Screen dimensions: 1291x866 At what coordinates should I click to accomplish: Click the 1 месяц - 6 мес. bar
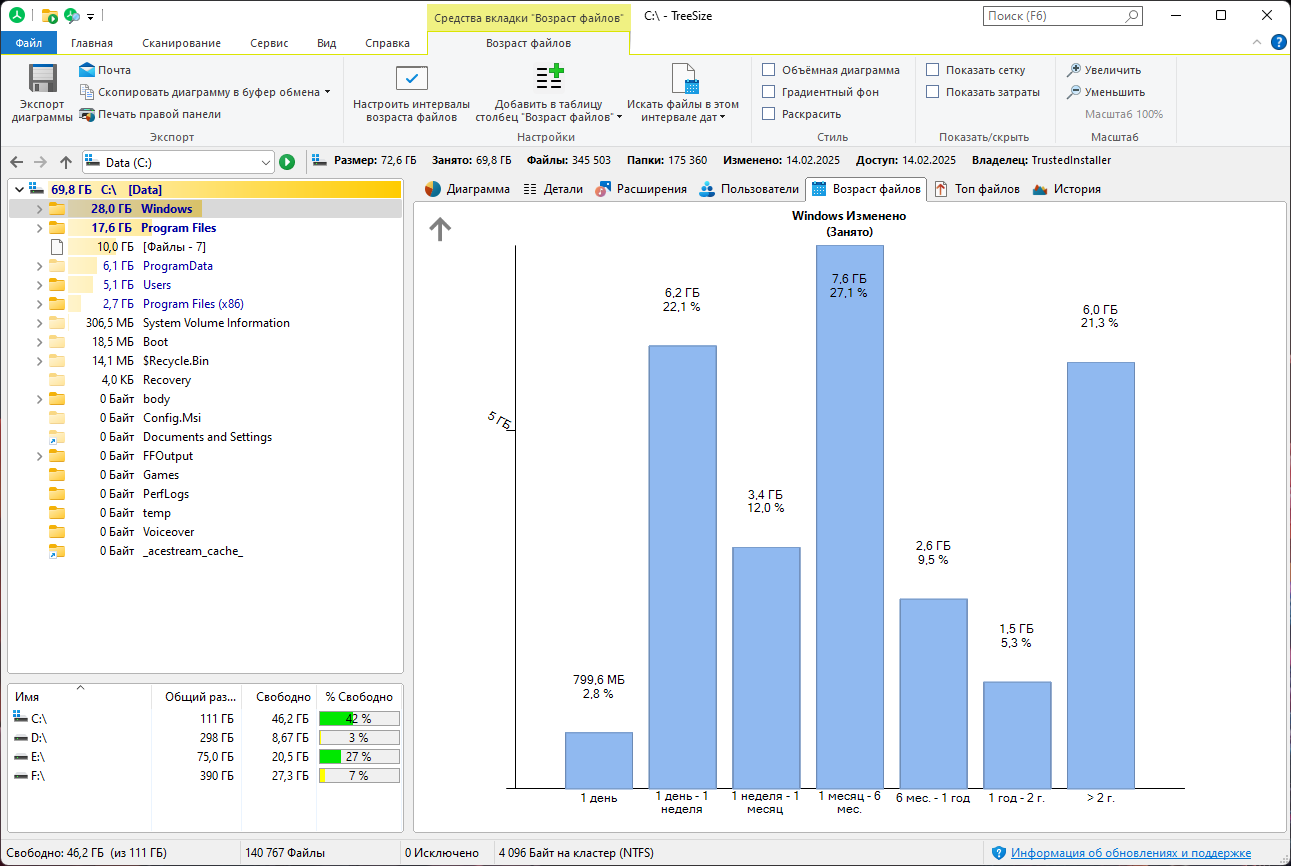pos(850,517)
